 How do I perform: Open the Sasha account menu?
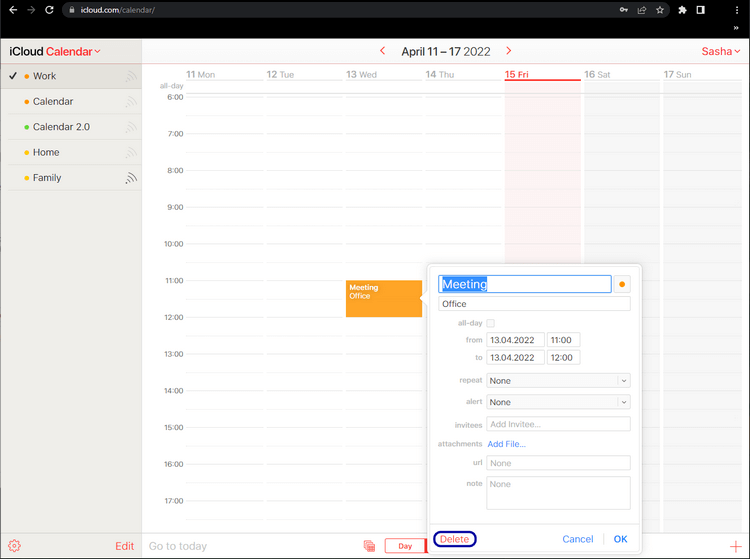(720, 51)
